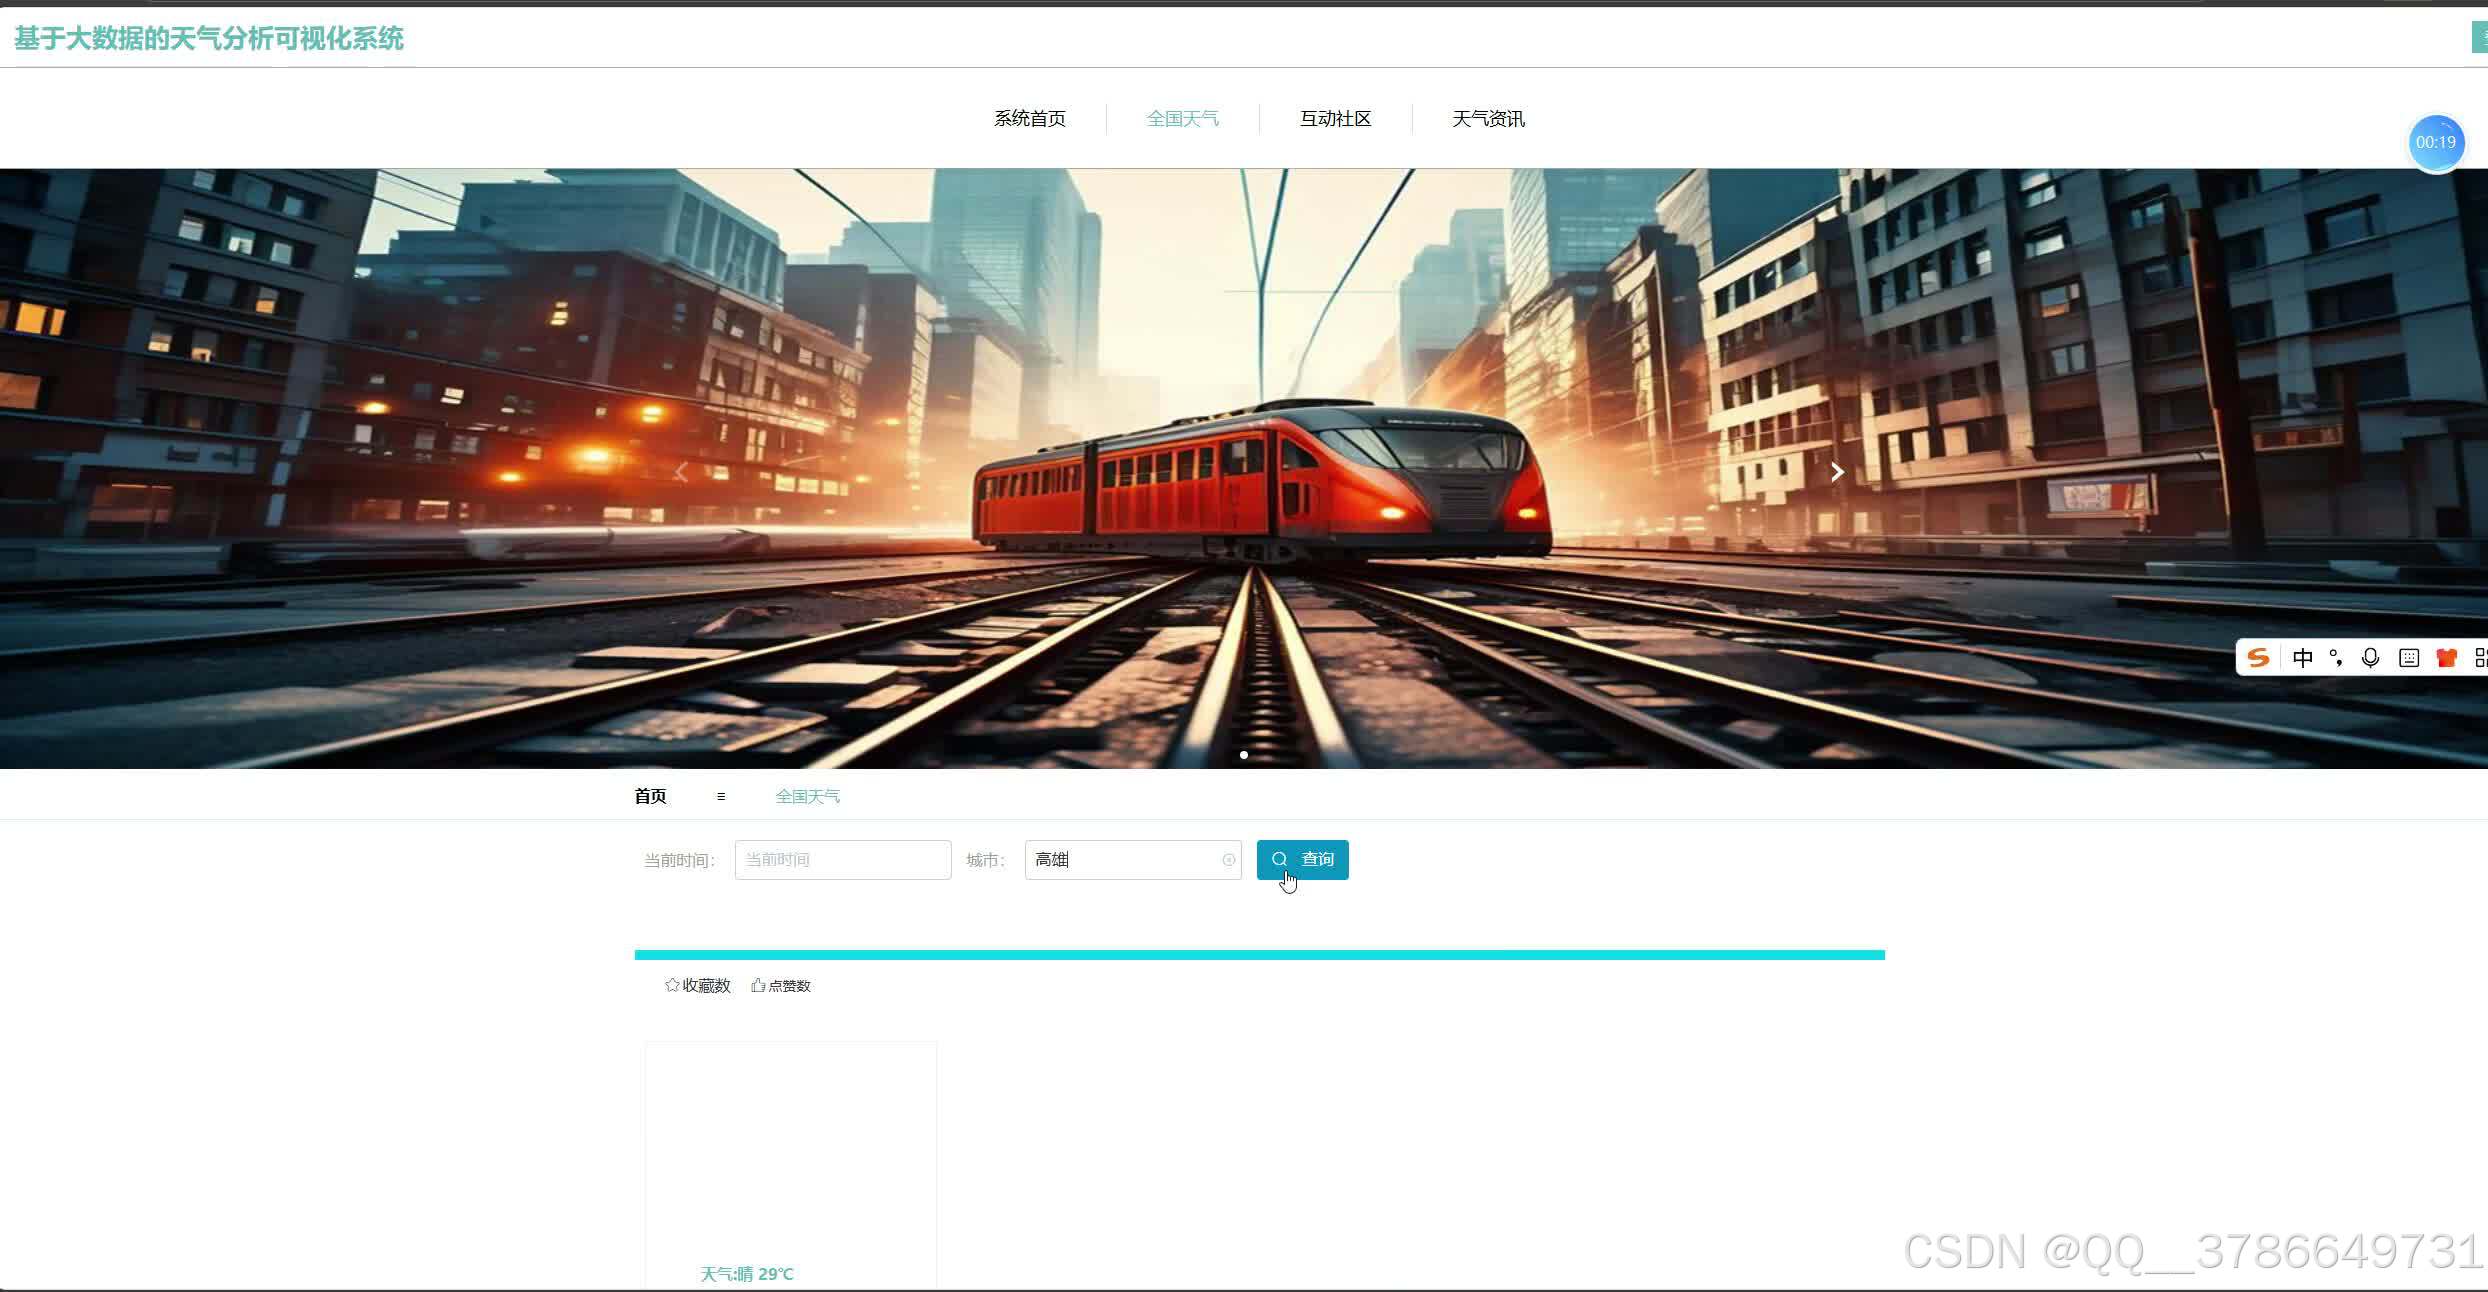Toggle Sogou punctuation mode button
This screenshot has width=2488, height=1292.
pyautogui.click(x=2336, y=657)
